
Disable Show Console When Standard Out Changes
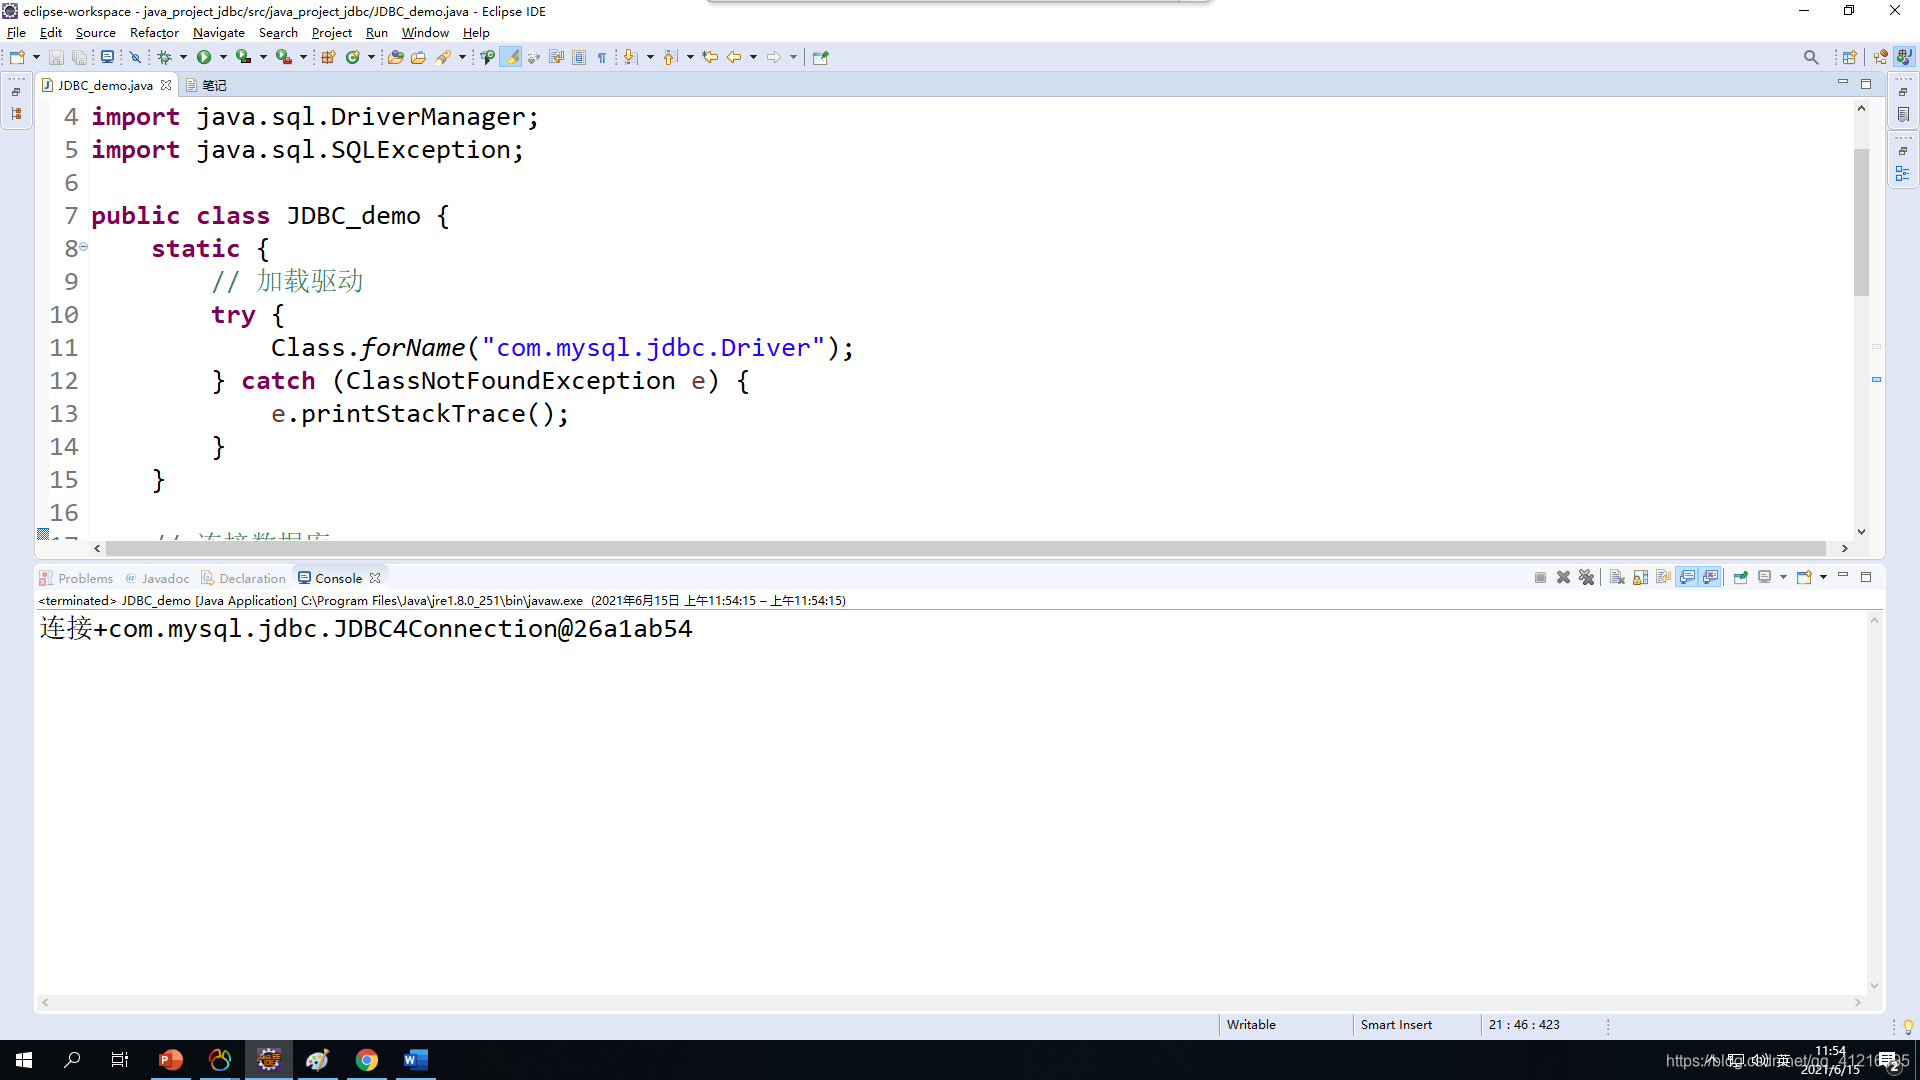(1688, 577)
